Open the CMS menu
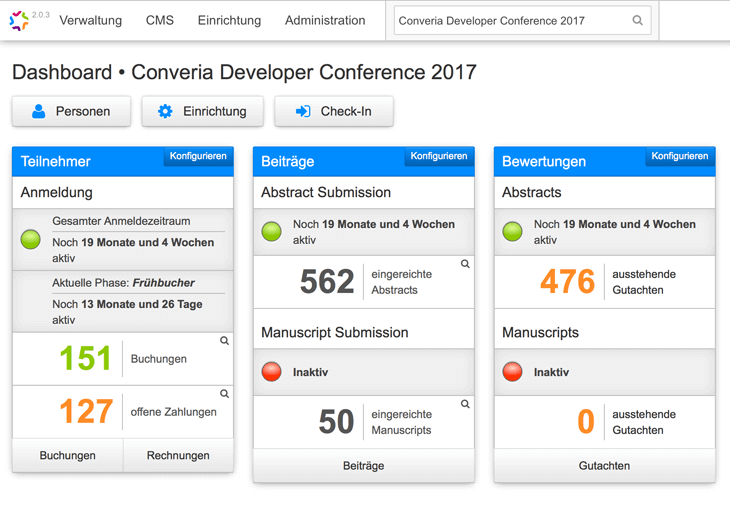The image size is (730, 506). tap(160, 20)
